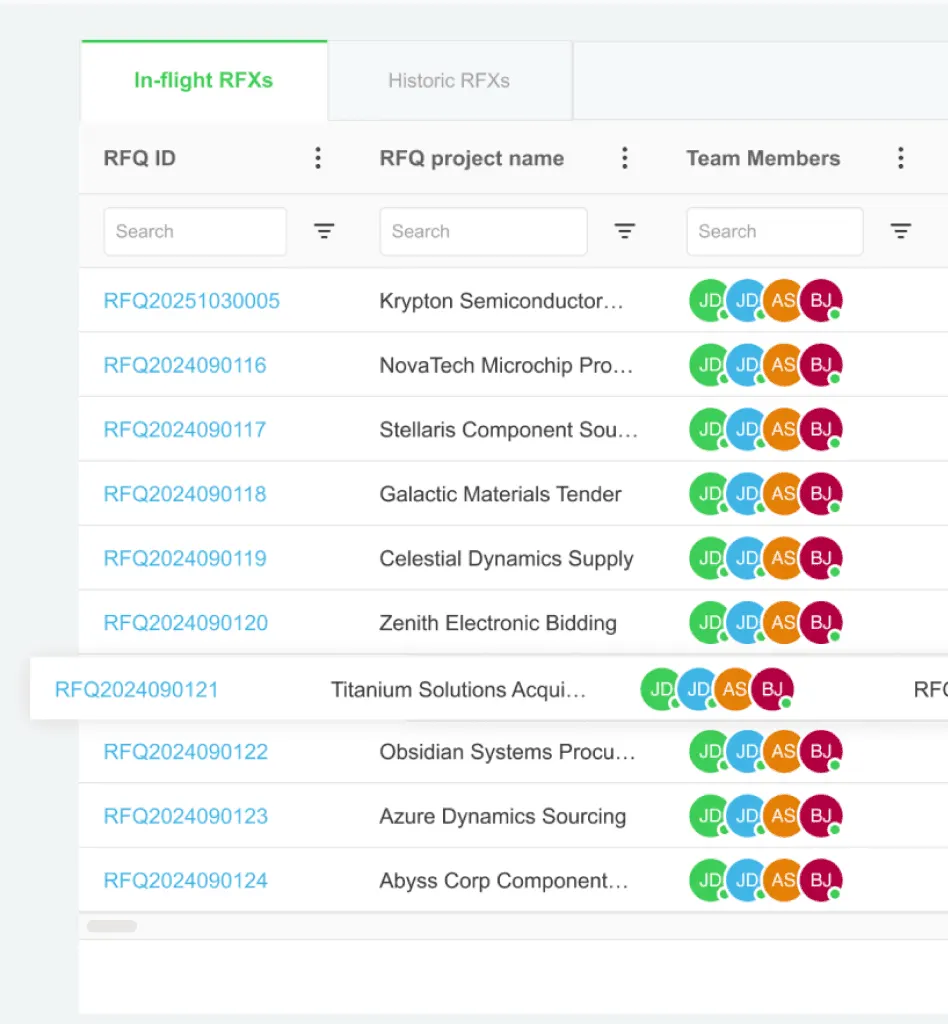The image size is (948, 1024).
Task: Click the 'Zenith Electronic Bidding' project name
Action: 498,622
